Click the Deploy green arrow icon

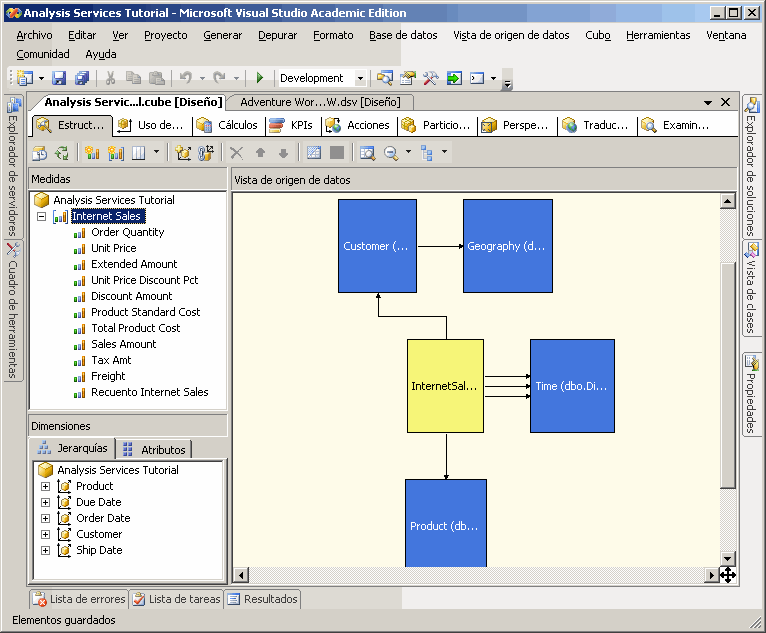coord(454,78)
